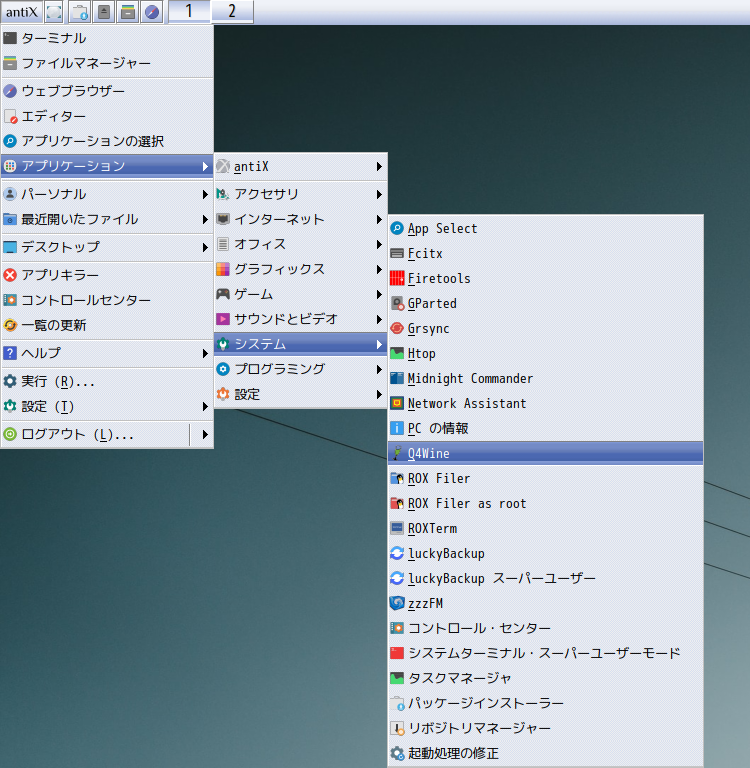This screenshot has width=750, height=768.
Task: Open Htop process viewer icon
Action: coord(397,353)
